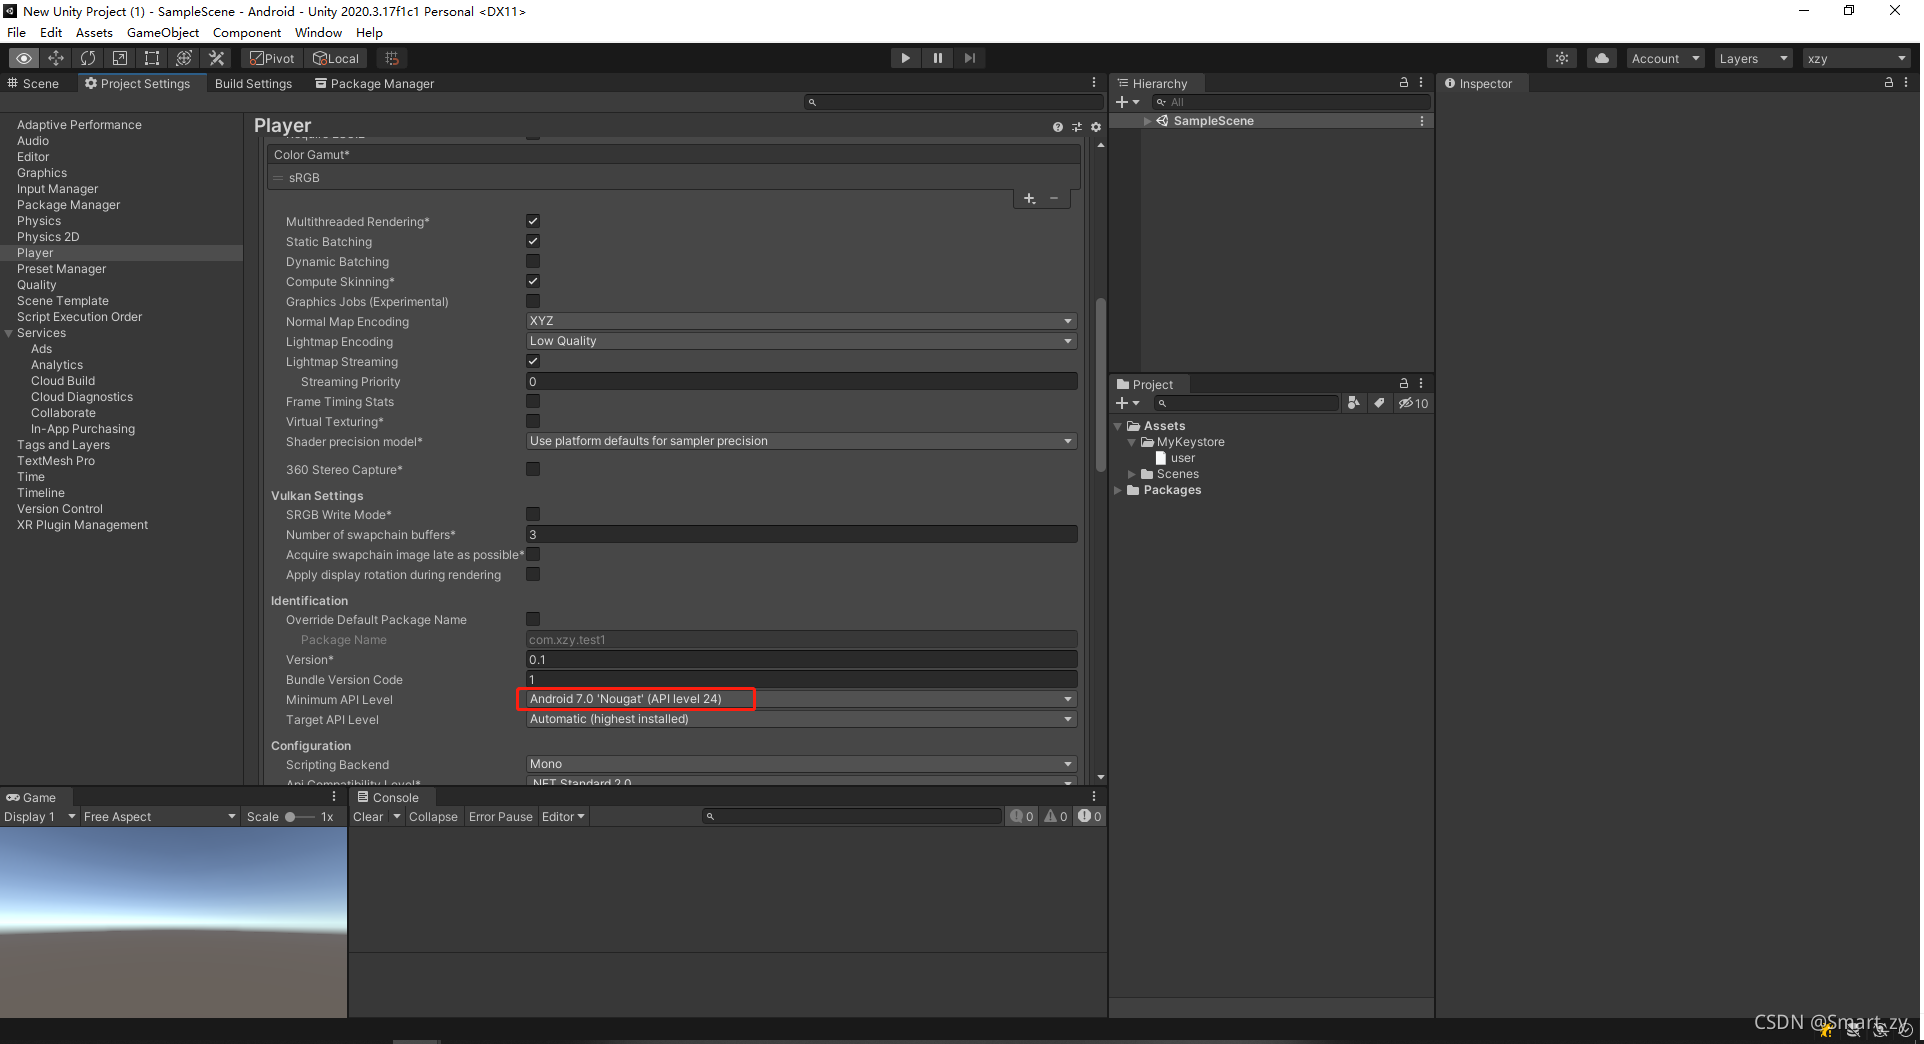Screen dimensions: 1924x1044
Task: Open Scripting Backend dropdown
Action: tap(801, 764)
